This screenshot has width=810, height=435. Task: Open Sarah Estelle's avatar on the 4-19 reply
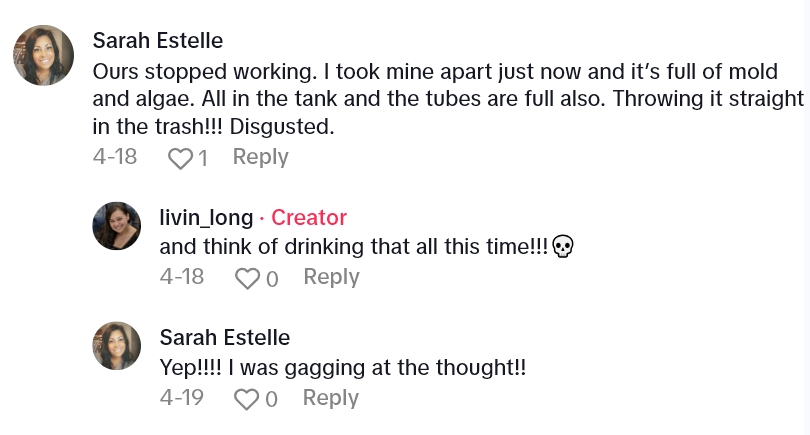click(117, 346)
